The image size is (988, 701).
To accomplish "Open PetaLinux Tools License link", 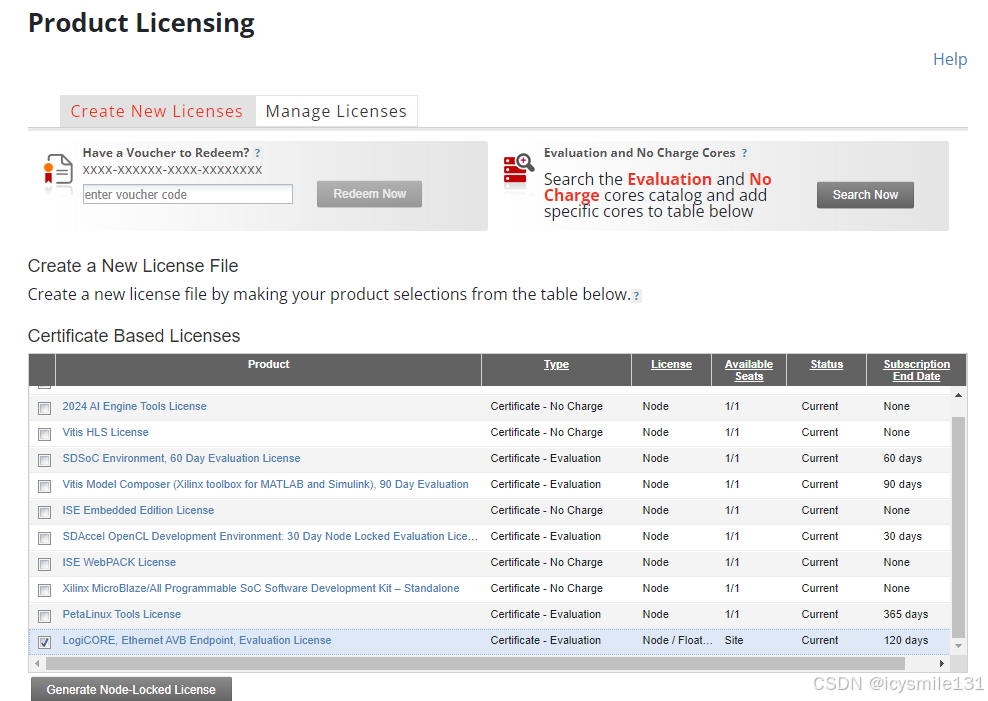I will coord(122,614).
